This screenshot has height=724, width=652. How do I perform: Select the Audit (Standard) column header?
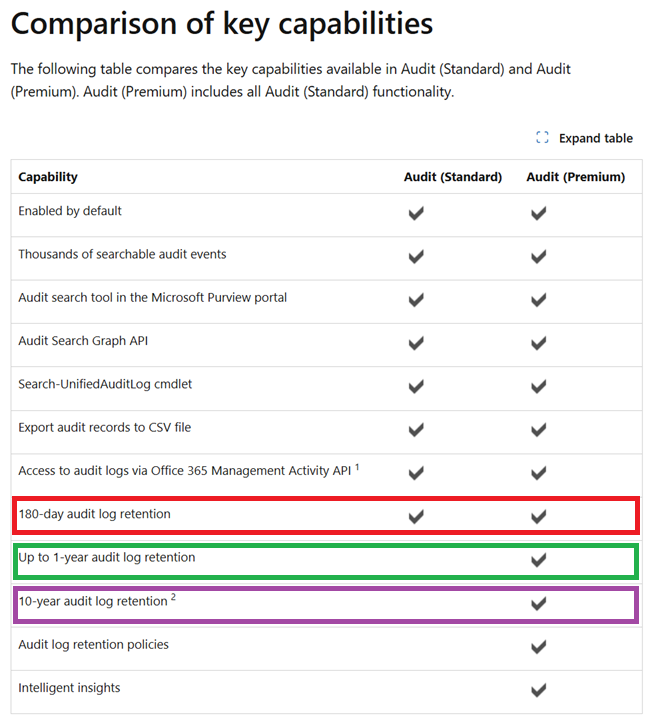pos(452,177)
